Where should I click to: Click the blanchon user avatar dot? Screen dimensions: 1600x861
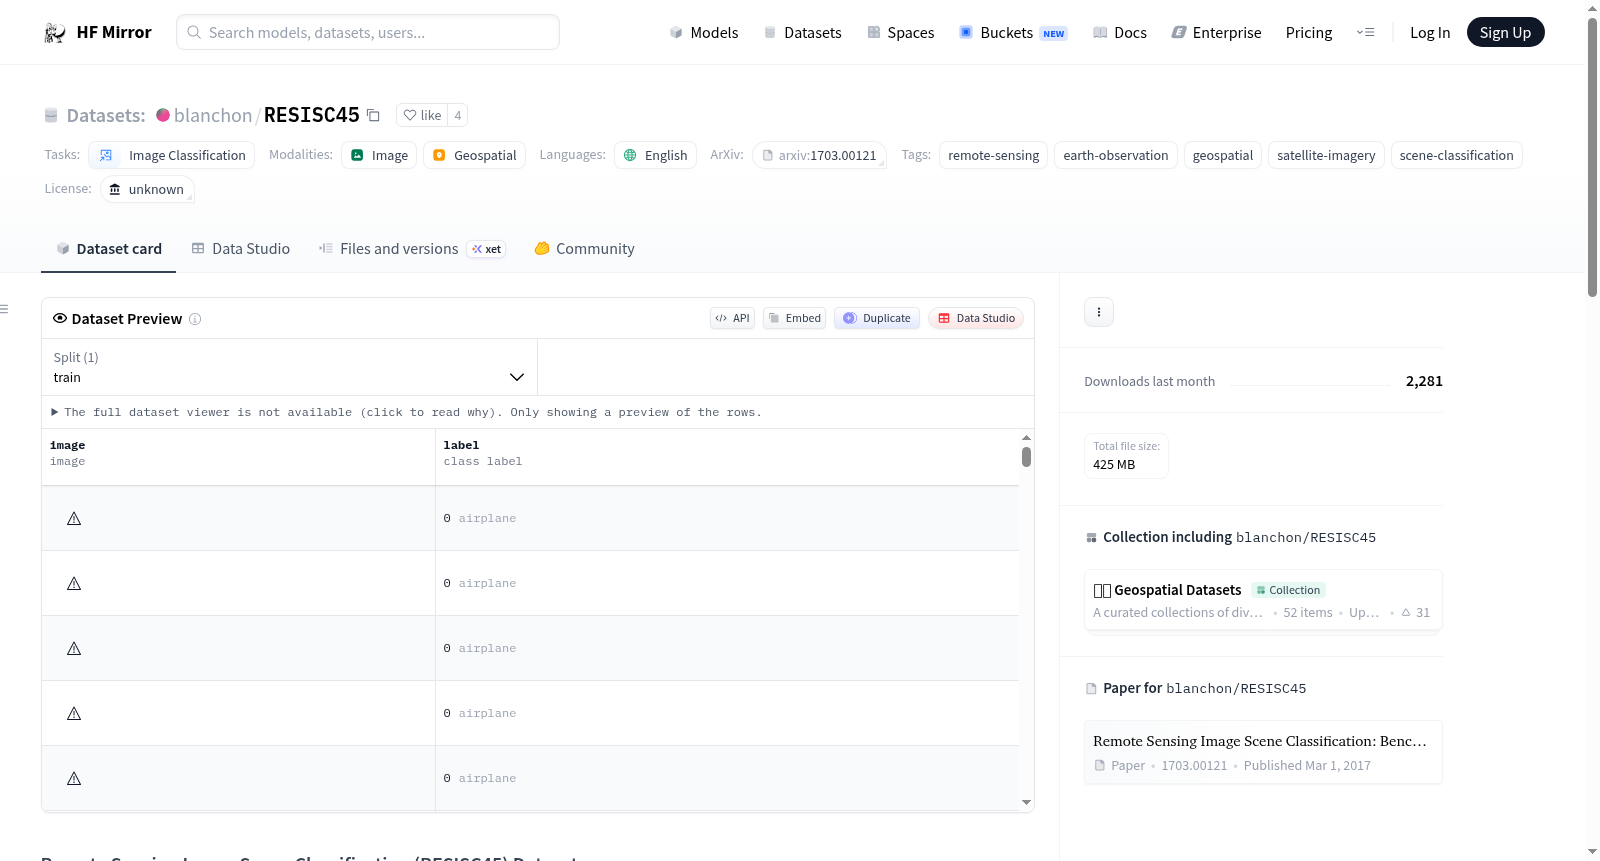[163, 115]
